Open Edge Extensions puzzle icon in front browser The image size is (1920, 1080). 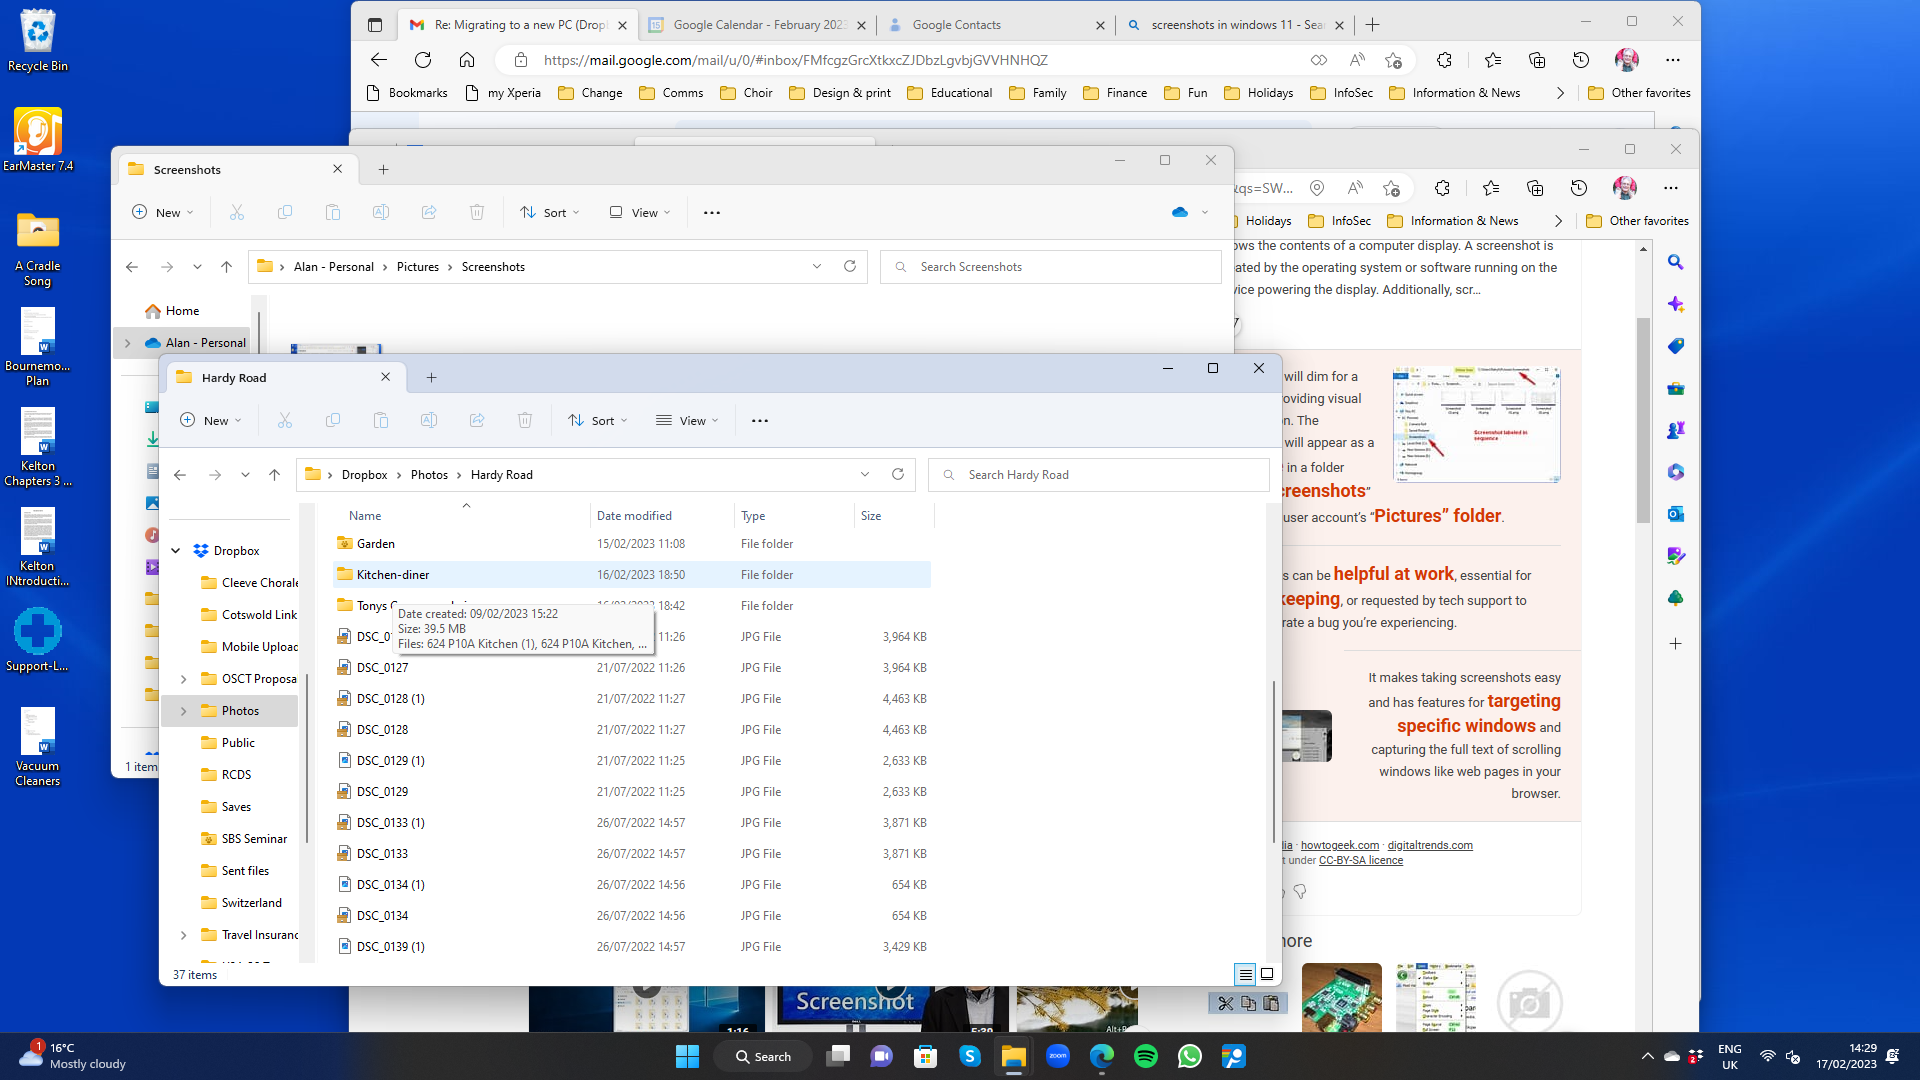[x=1444, y=60]
